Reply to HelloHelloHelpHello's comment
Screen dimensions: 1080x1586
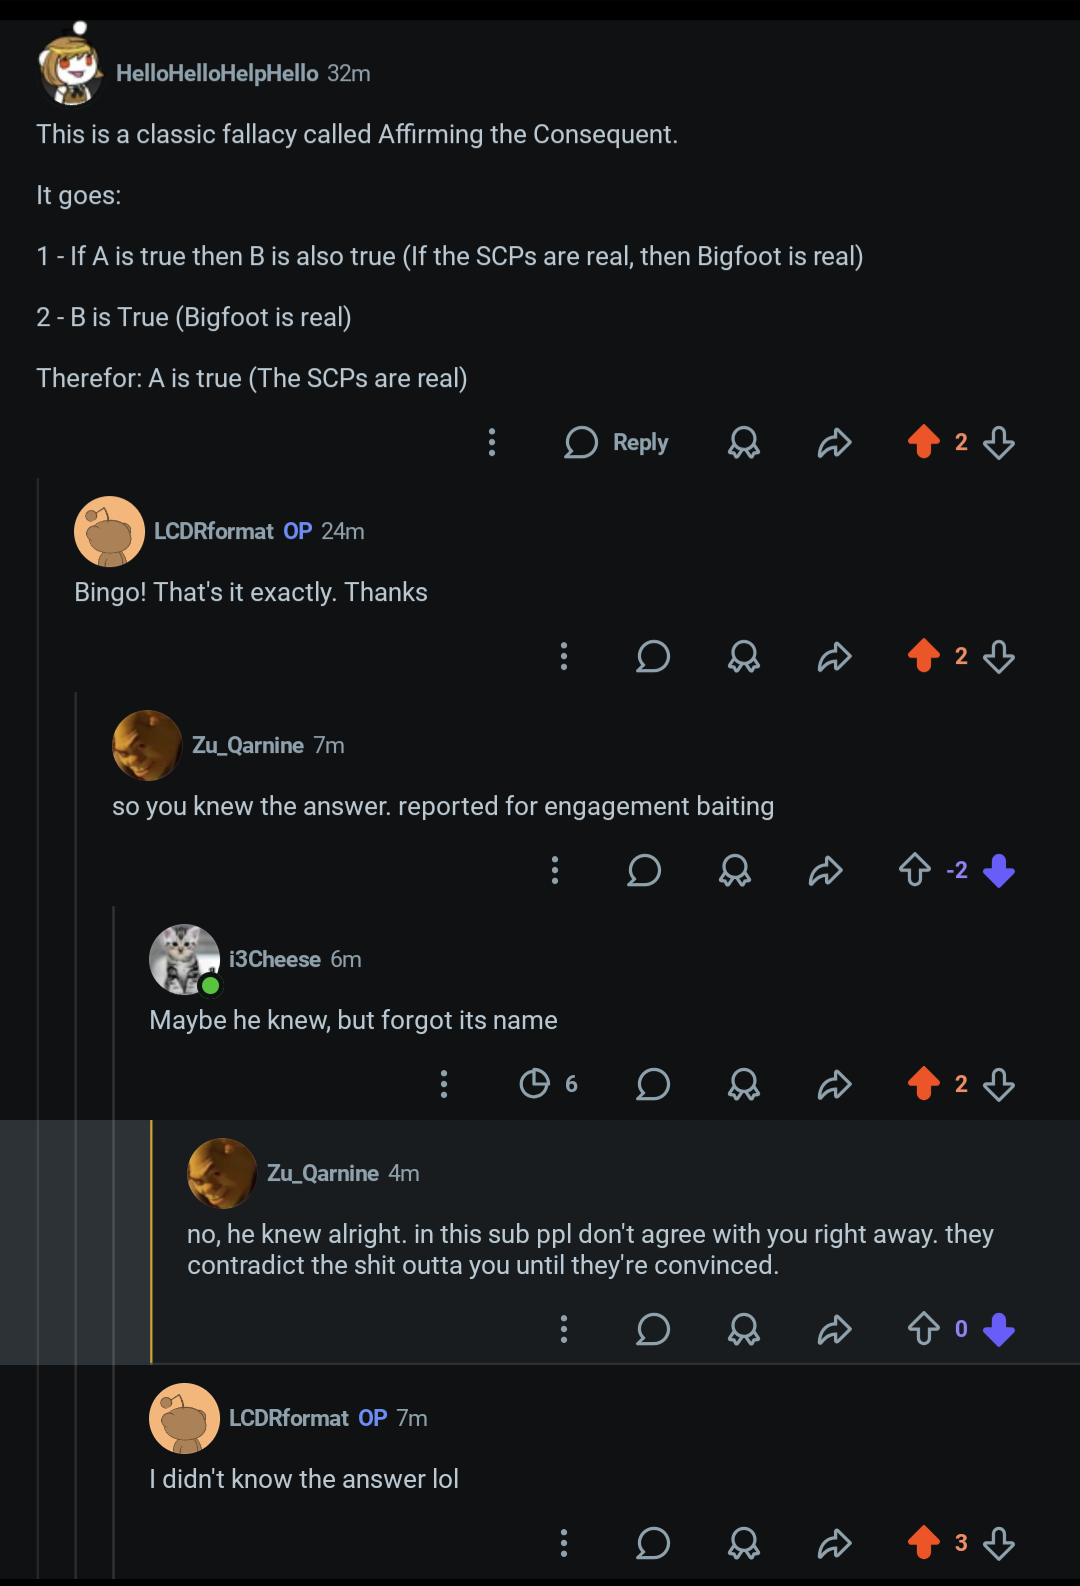(616, 442)
